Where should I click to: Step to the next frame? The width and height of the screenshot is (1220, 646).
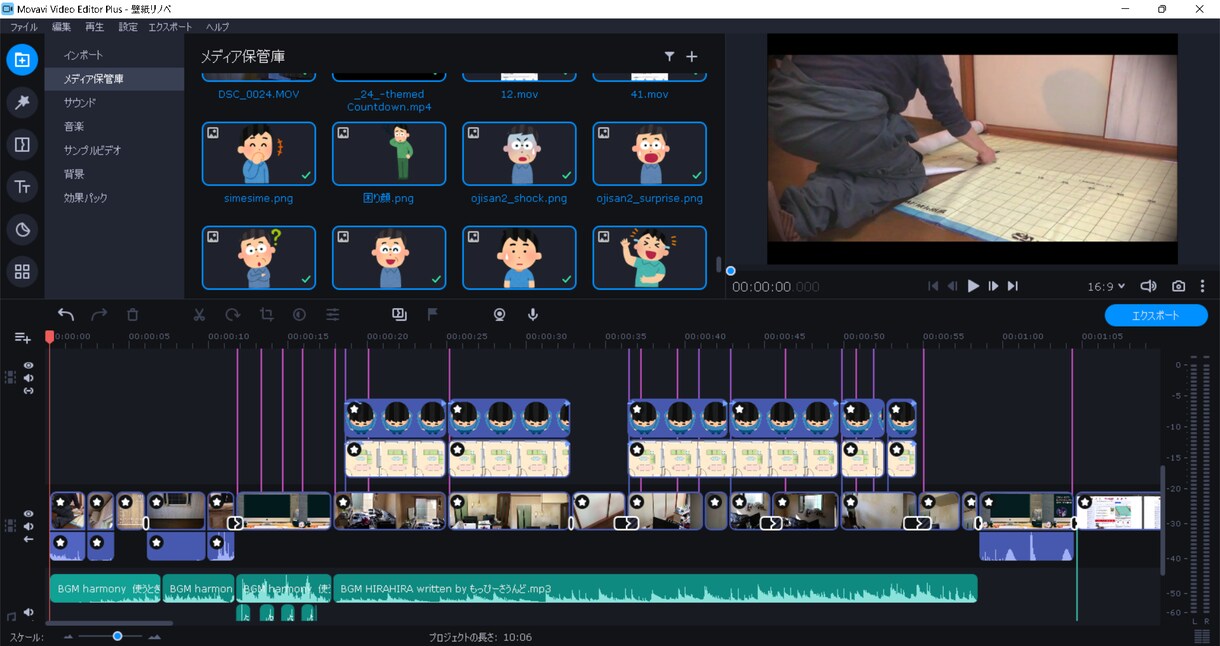point(993,286)
